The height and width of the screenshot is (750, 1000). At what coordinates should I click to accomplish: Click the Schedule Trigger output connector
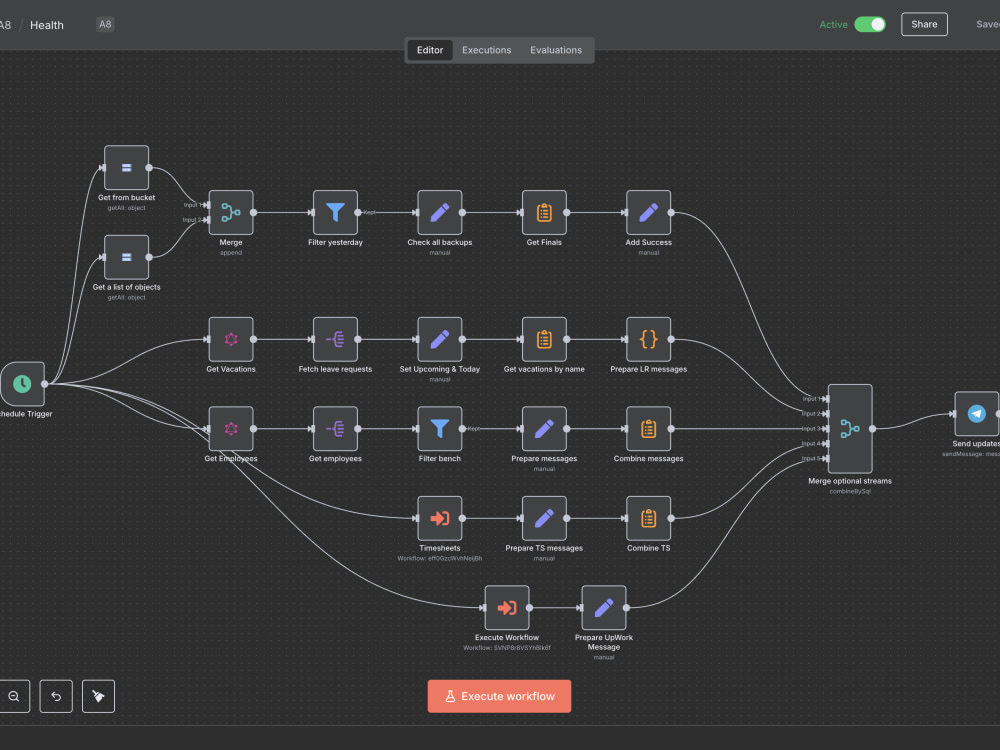(45, 384)
